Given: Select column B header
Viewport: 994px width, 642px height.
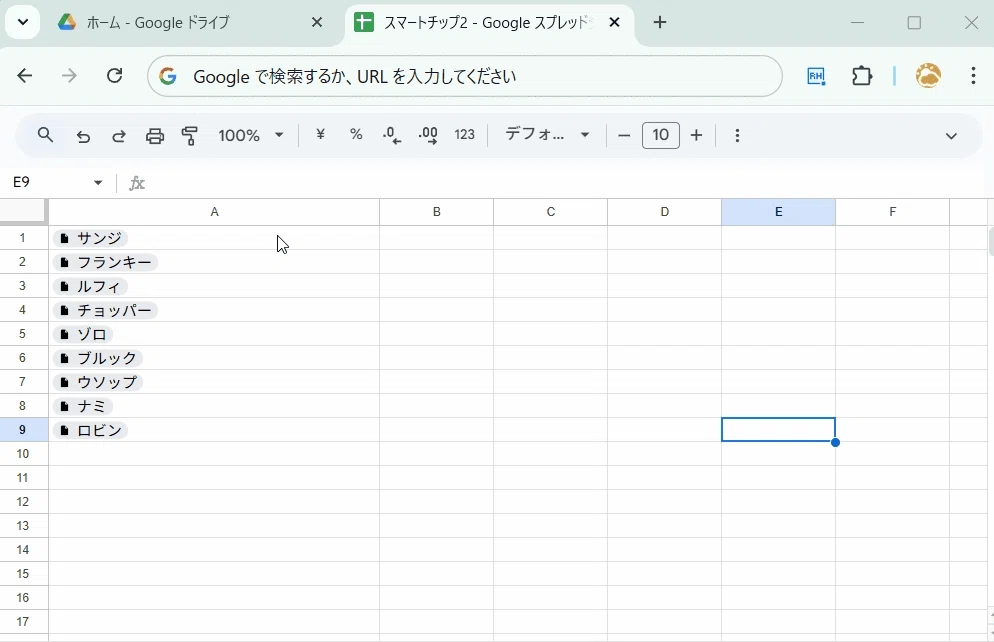Looking at the screenshot, I should click(x=437, y=212).
